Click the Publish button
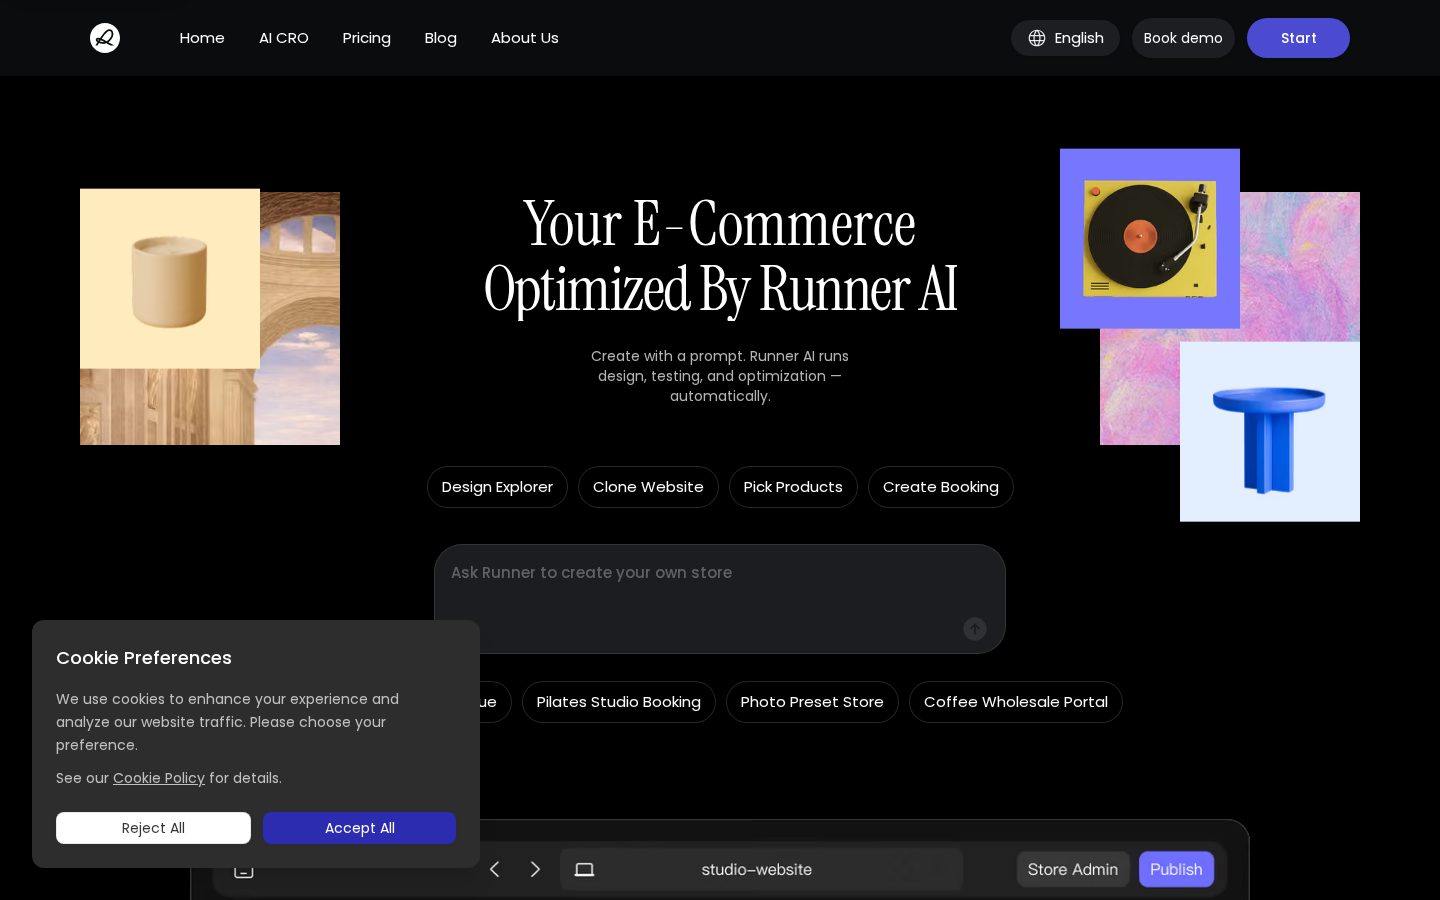Screen dimensions: 1440x900 coord(1176,869)
